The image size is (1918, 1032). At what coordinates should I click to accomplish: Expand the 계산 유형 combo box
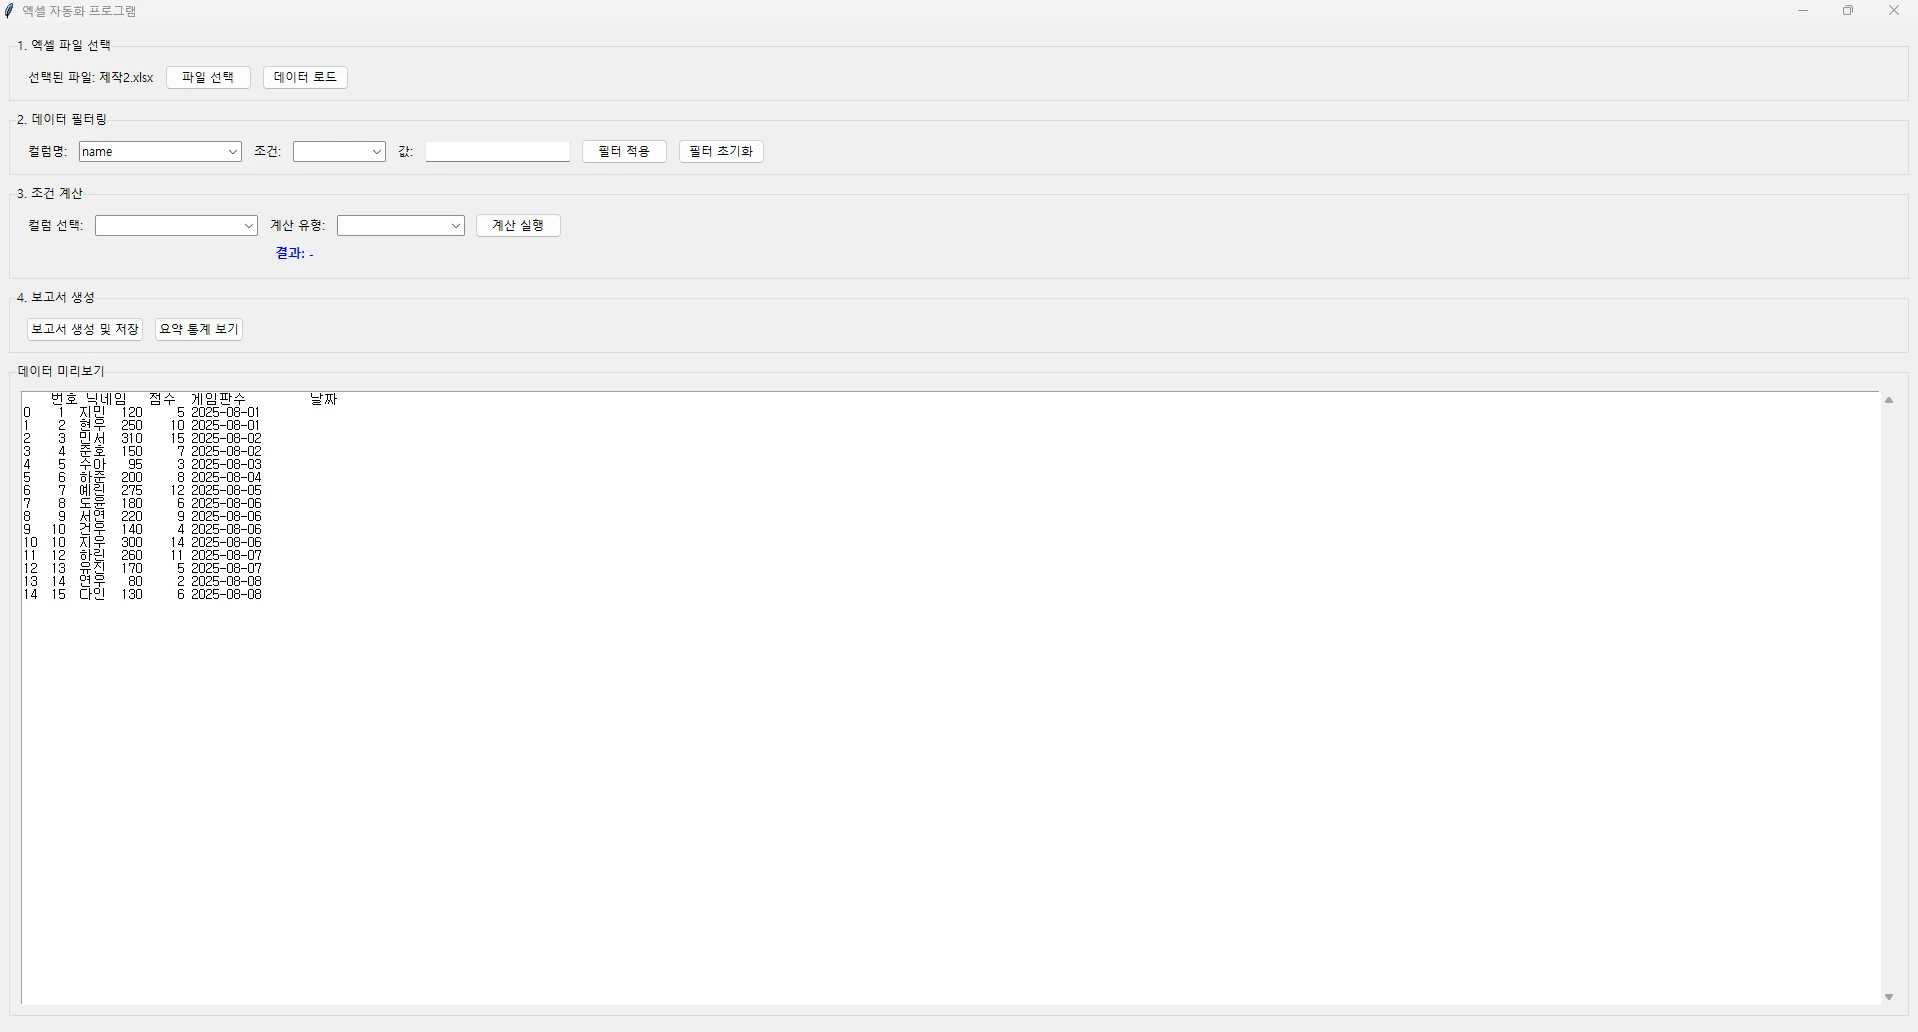click(x=400, y=226)
